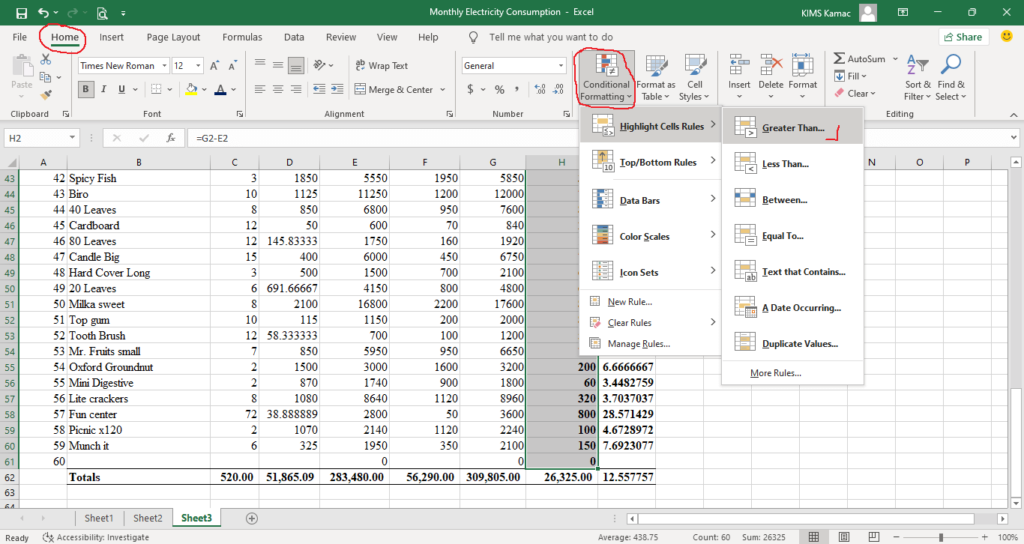
Task: Cut selection with the scissors icon
Action: (x=46, y=59)
